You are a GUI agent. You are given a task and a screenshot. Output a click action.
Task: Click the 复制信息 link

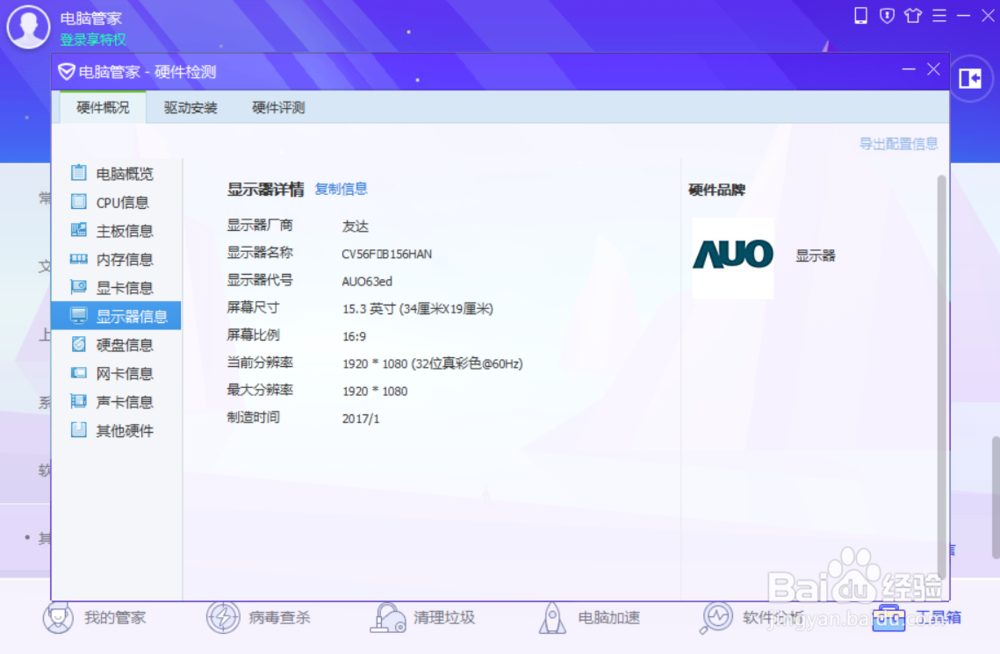[341, 189]
